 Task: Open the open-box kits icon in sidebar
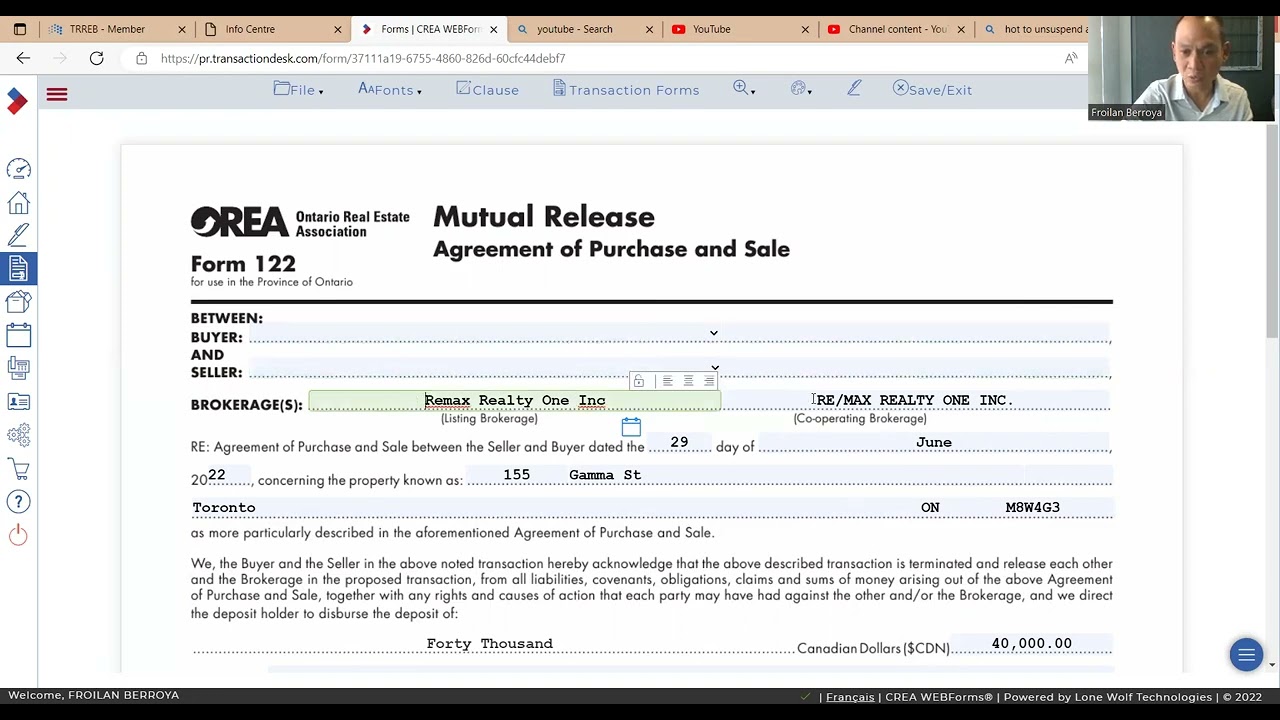click(x=18, y=301)
